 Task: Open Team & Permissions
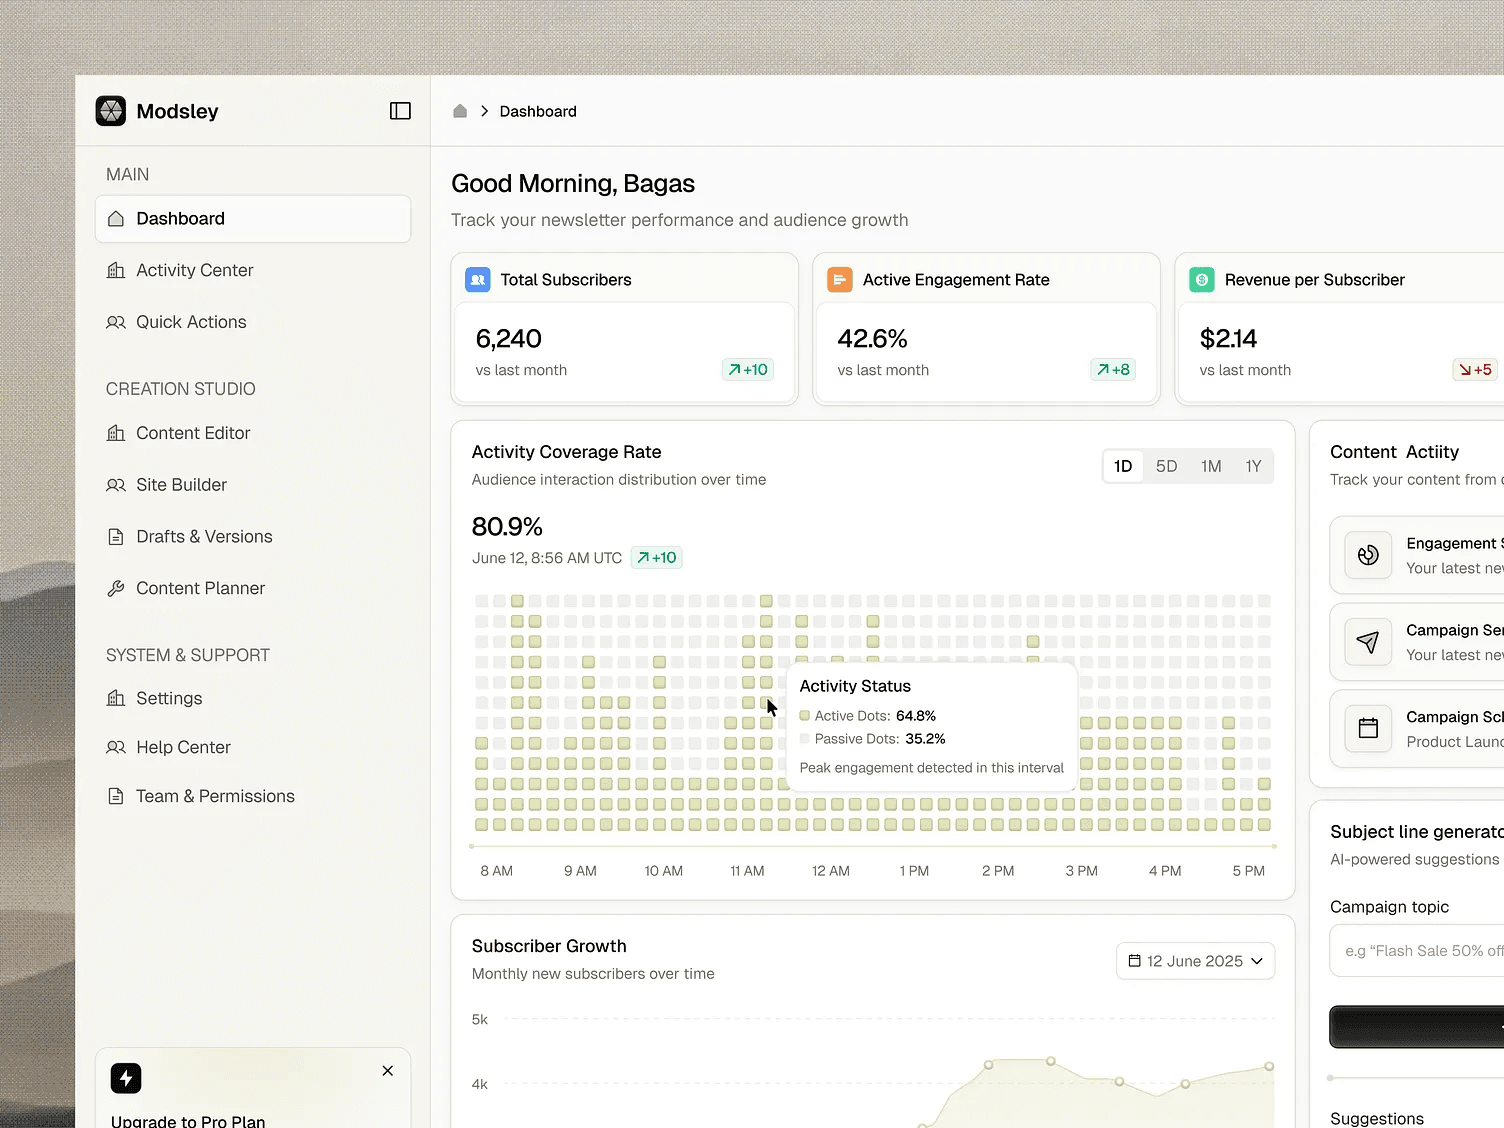coord(253,796)
